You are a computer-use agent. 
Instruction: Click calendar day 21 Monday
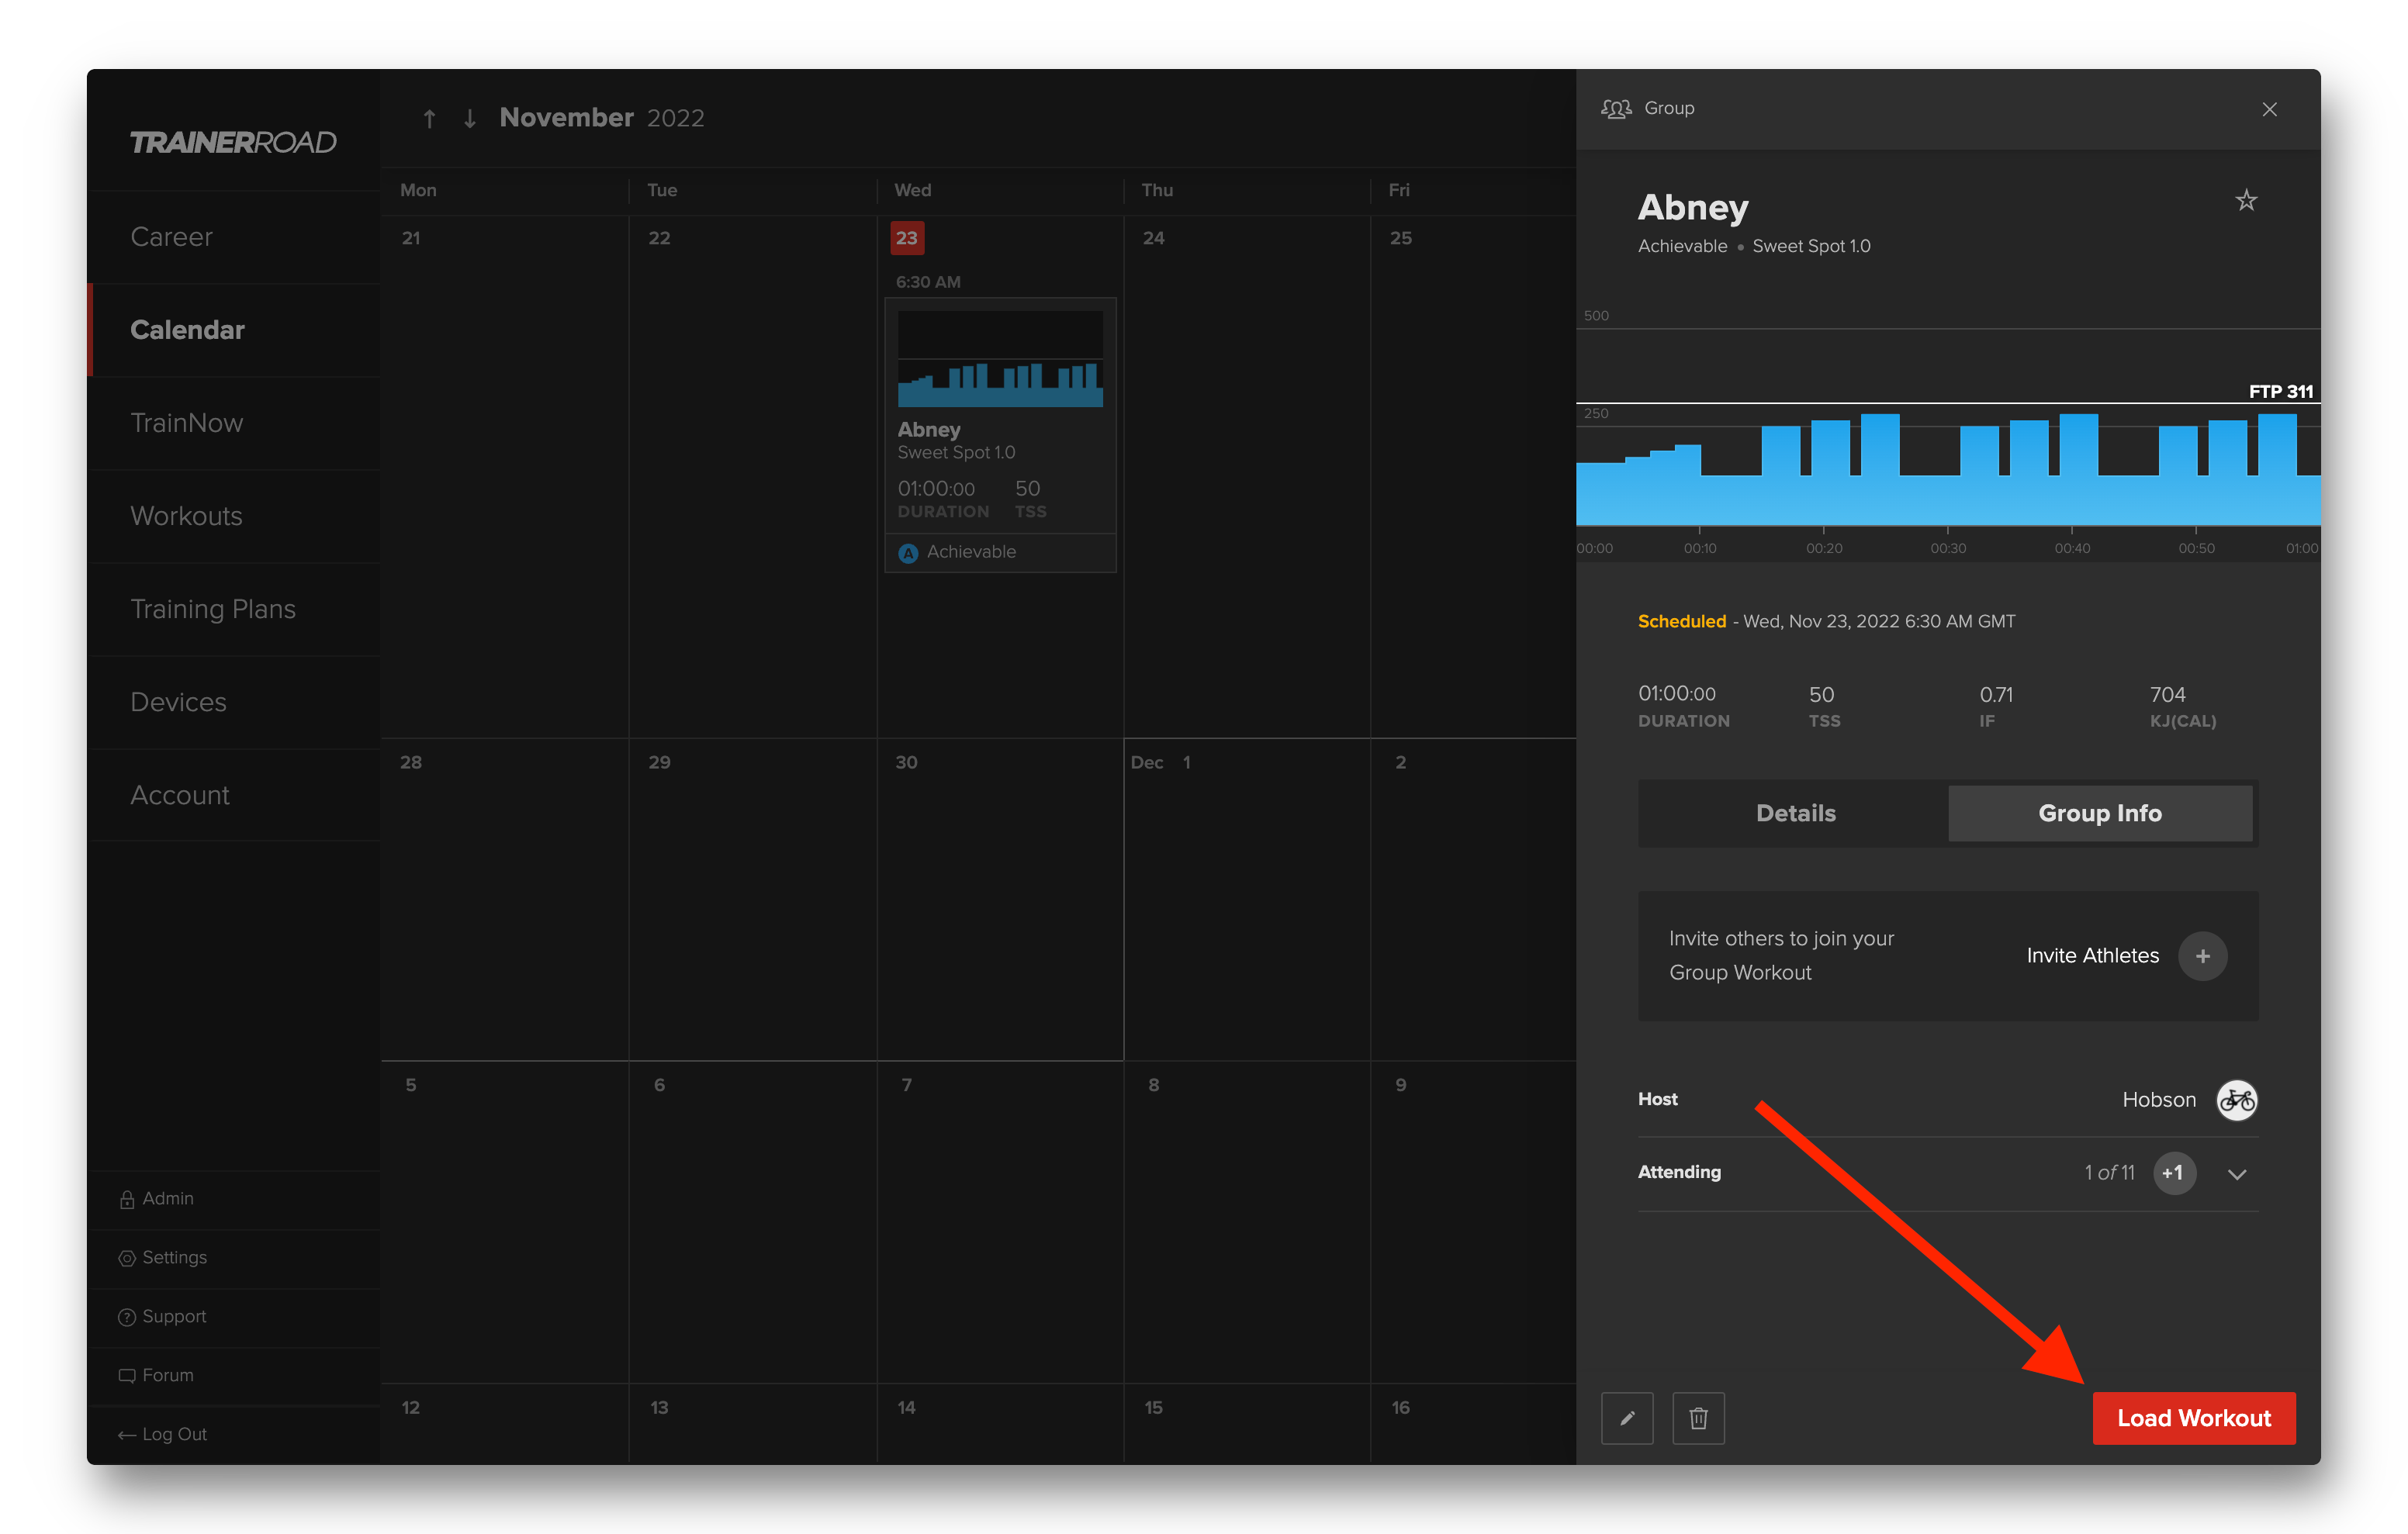pos(411,238)
